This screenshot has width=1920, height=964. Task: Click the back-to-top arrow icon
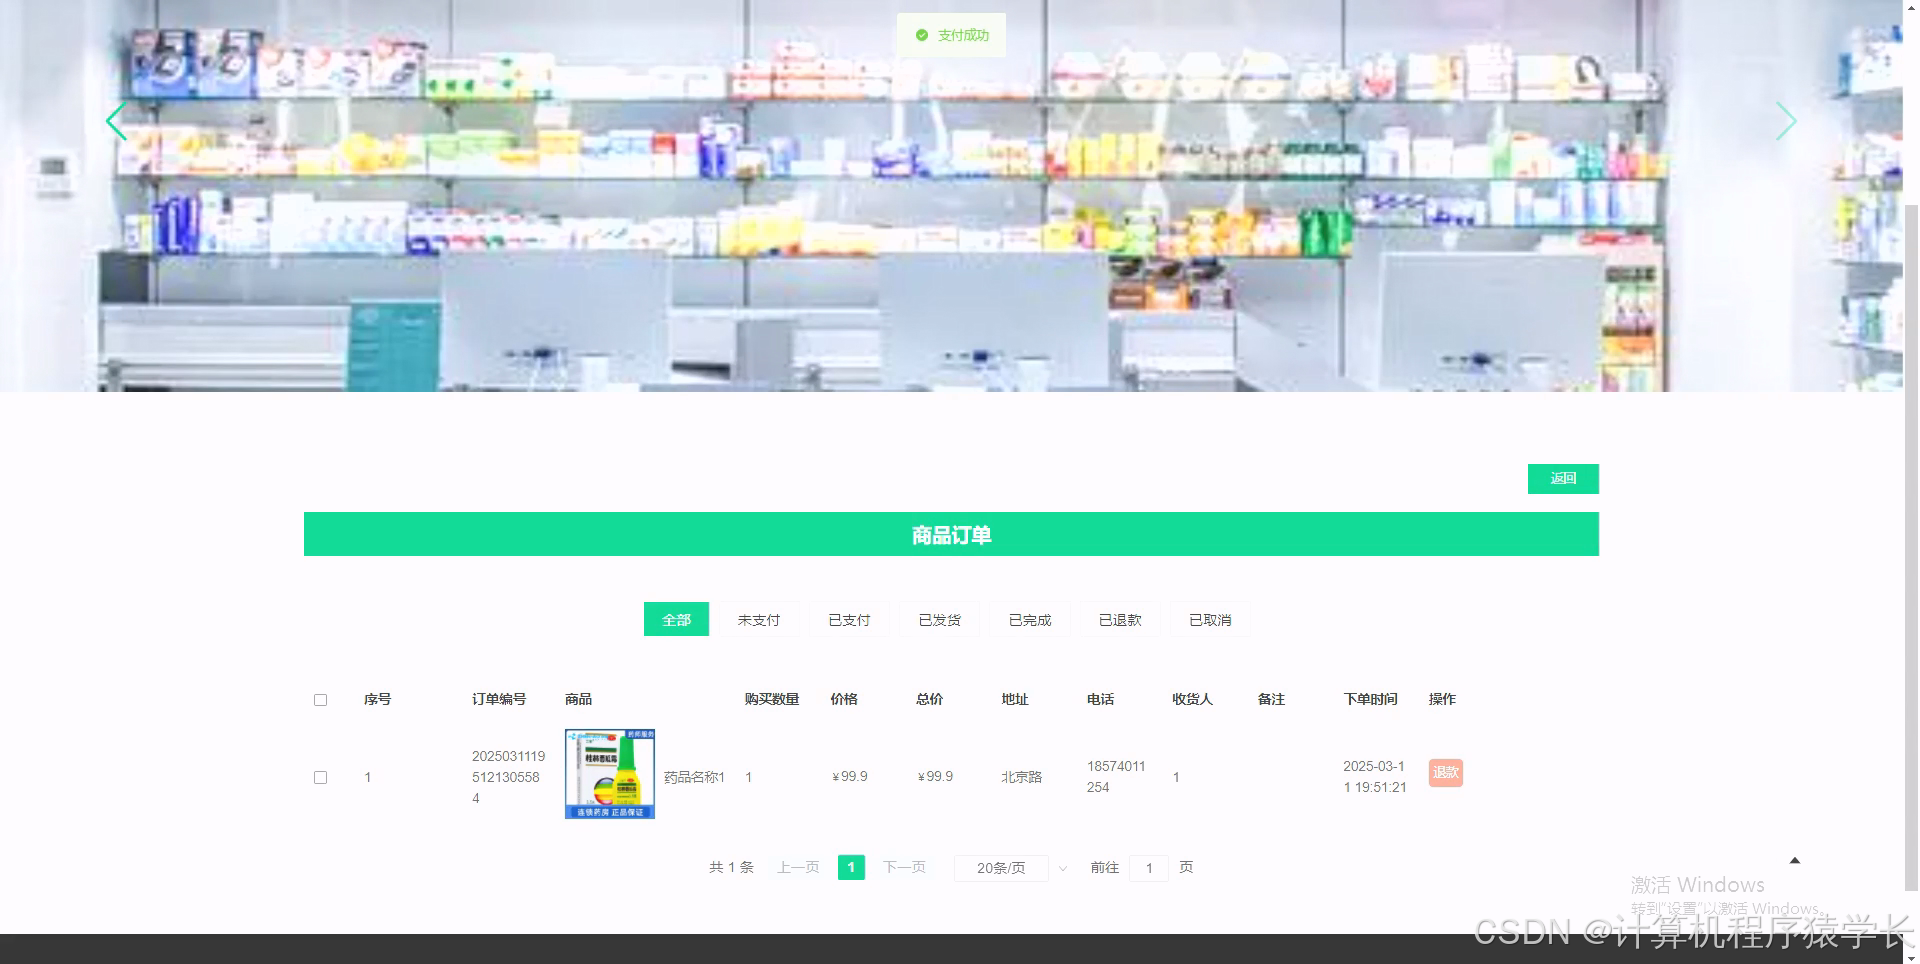(x=1795, y=860)
